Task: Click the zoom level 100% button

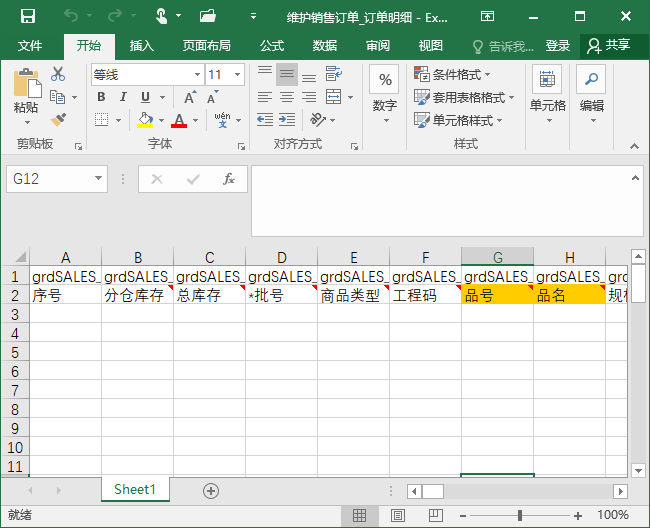Action: (613, 515)
